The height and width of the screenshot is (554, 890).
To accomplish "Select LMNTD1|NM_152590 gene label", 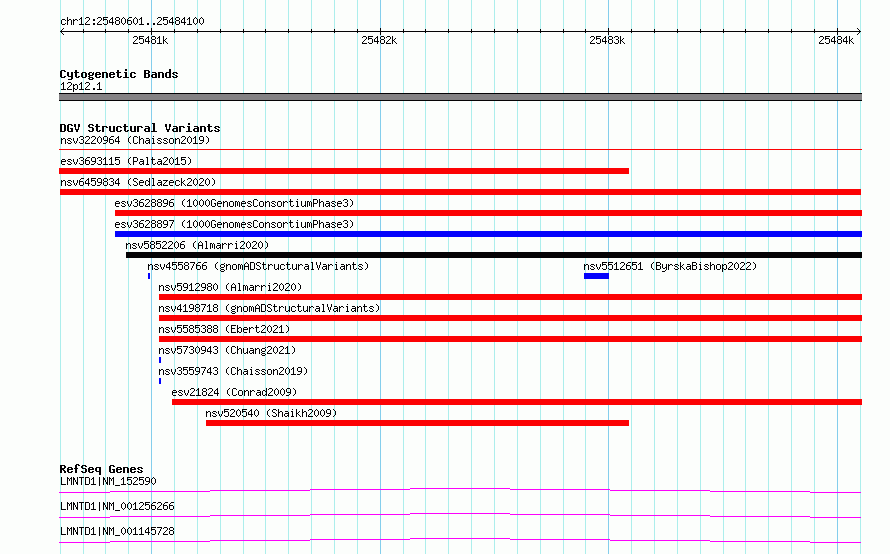I will click(108, 481).
